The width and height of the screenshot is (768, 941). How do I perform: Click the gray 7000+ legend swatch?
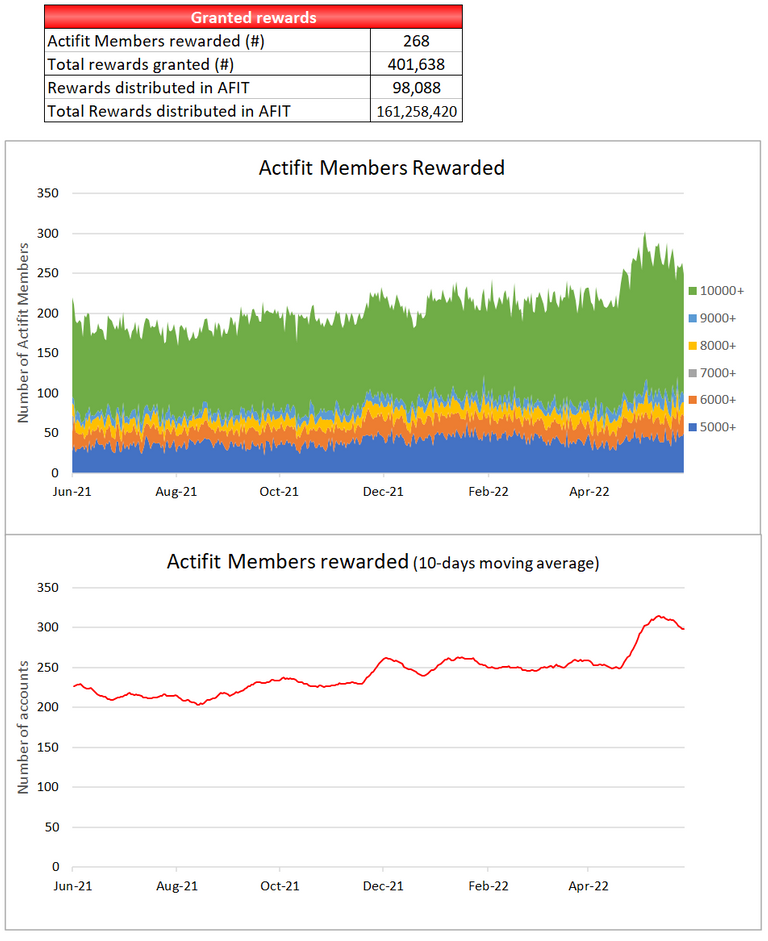692,373
